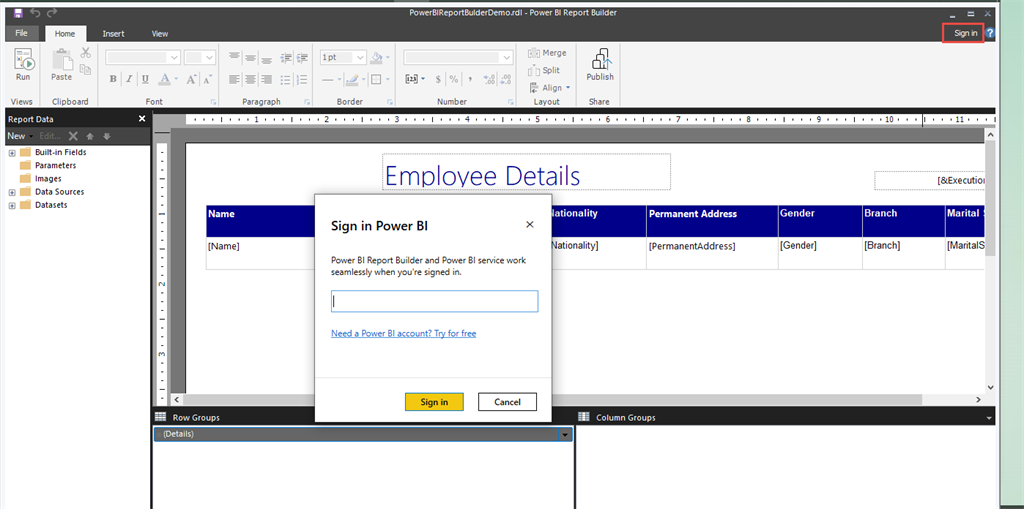Close the Sign in Power BI dialog

pos(530,225)
